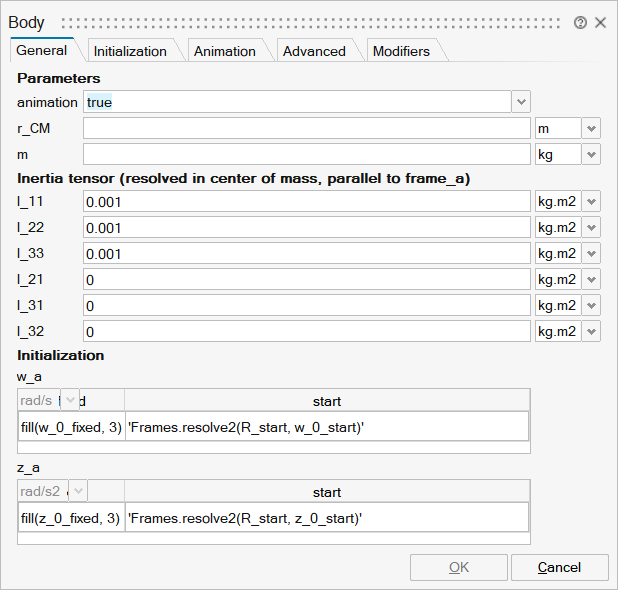Click the I_22 value field
This screenshot has height=590, width=618.
pyautogui.click(x=305, y=228)
